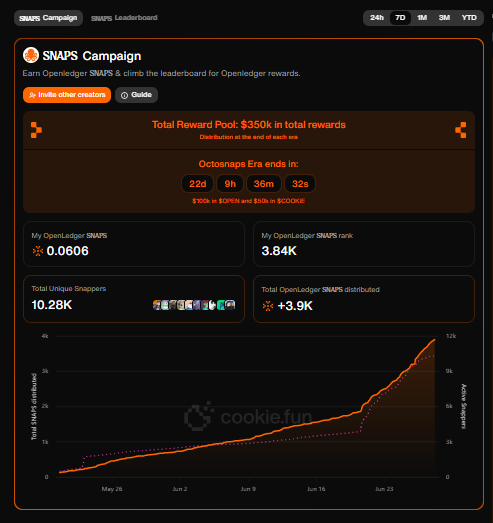Click the Jun 23 chart axis label
The width and height of the screenshot is (493, 523).
(x=384, y=489)
